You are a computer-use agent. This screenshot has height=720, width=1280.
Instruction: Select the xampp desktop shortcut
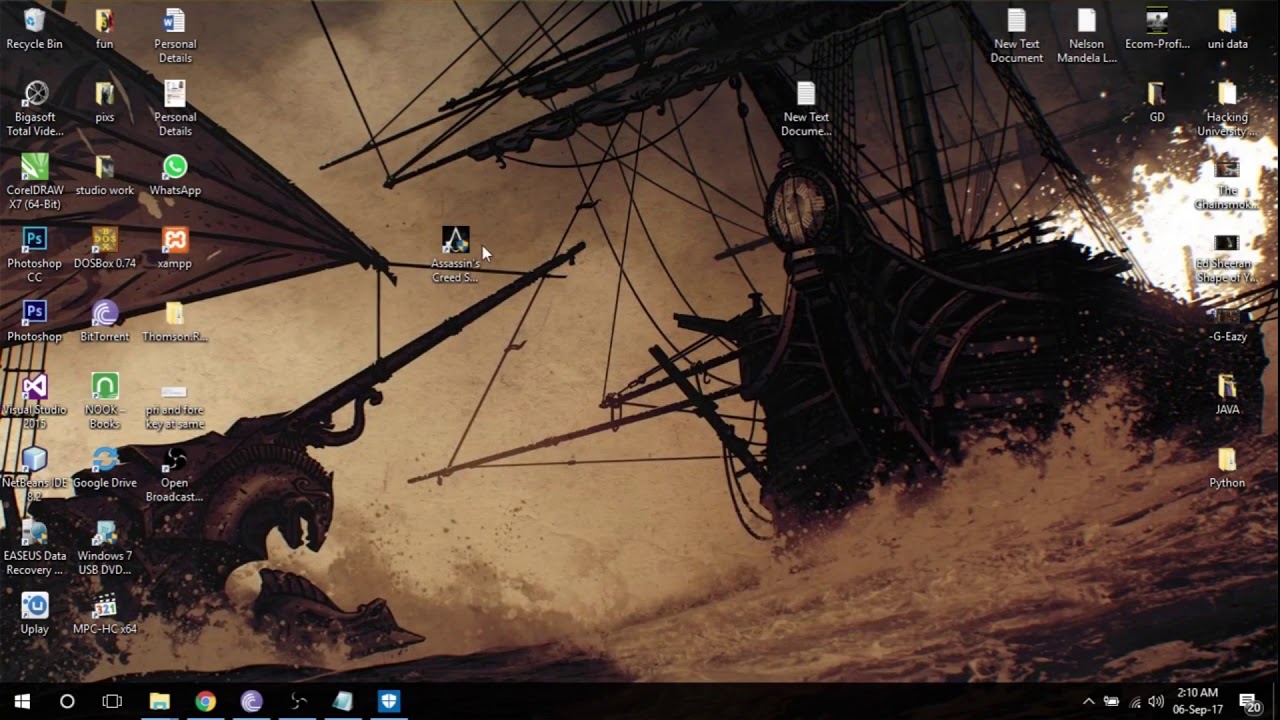pyautogui.click(x=175, y=248)
